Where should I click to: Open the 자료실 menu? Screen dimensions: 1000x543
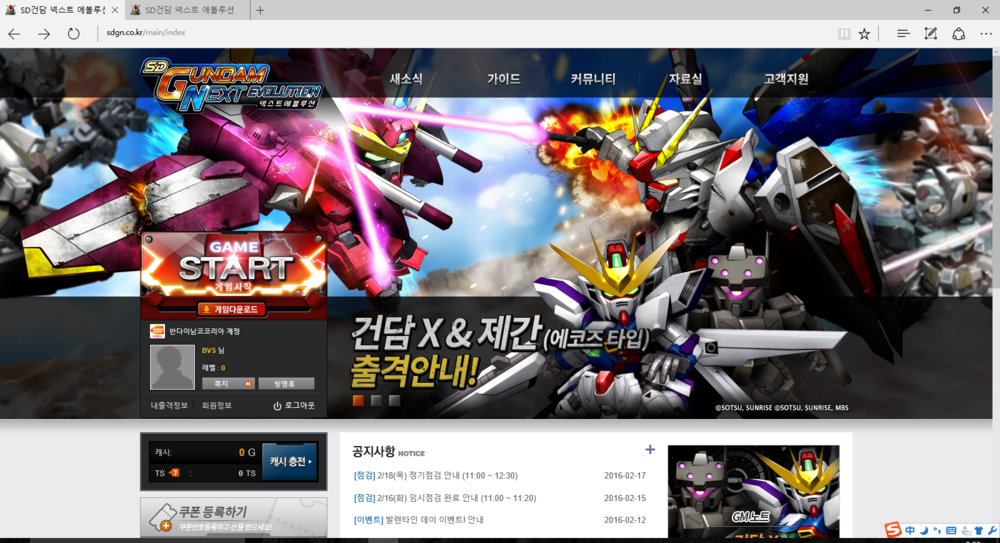click(684, 79)
